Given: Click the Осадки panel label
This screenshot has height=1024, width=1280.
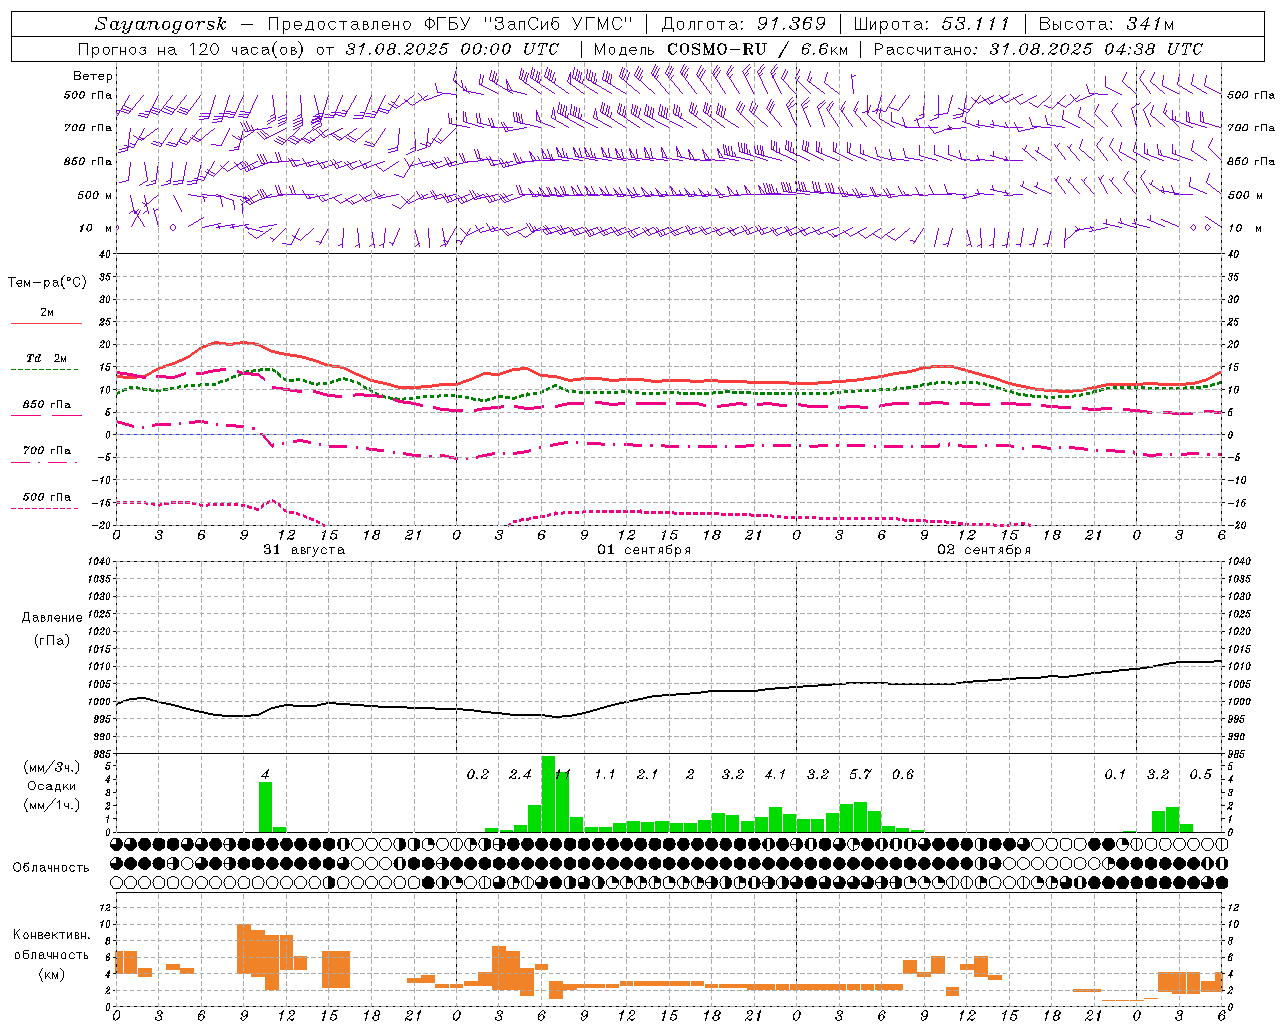Looking at the screenshot, I should [x=51, y=787].
